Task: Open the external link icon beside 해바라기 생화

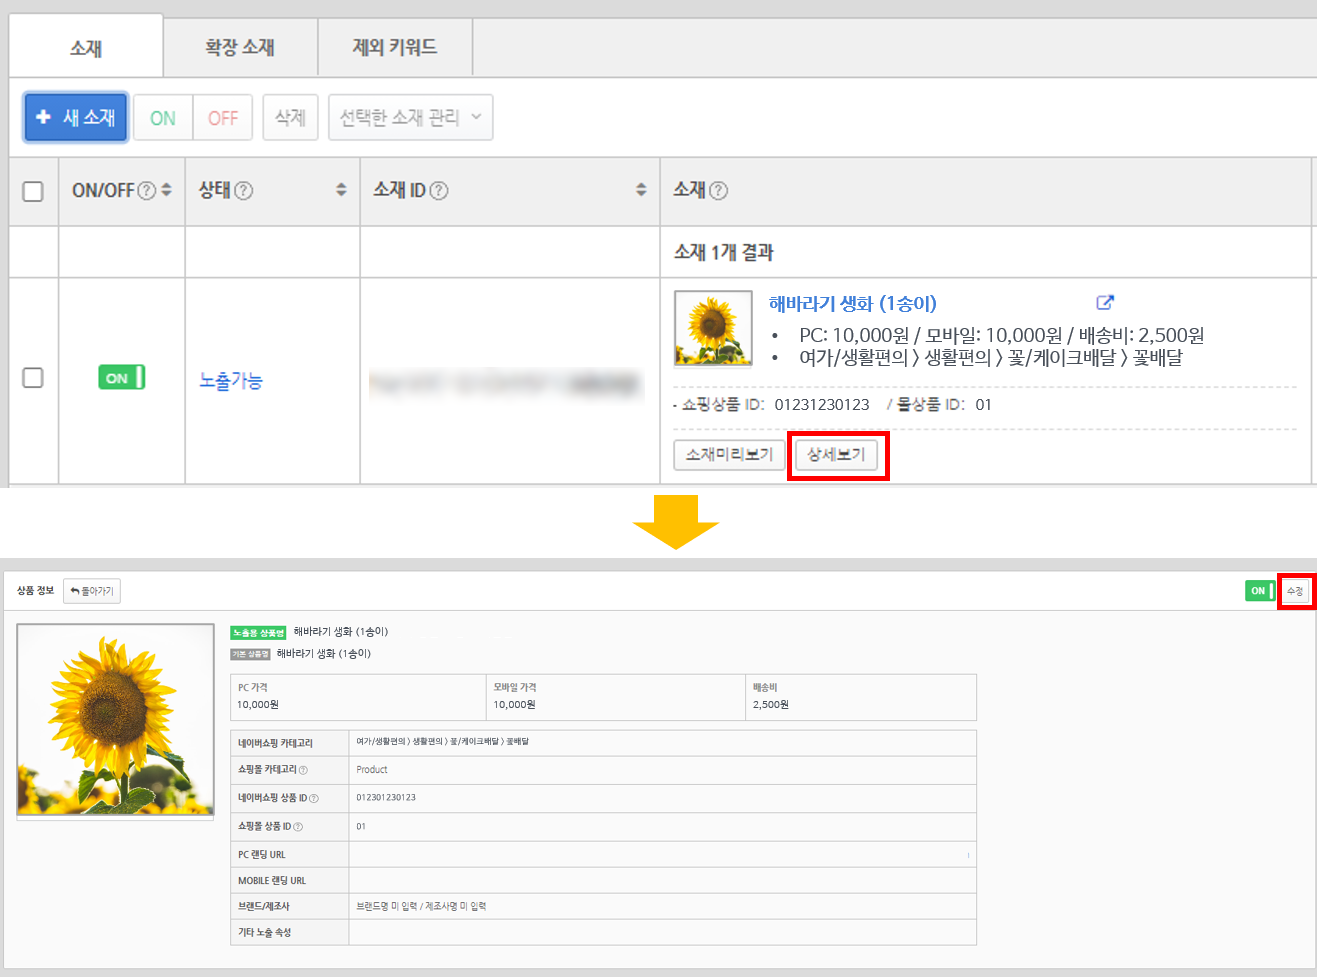Action: click(x=1105, y=302)
